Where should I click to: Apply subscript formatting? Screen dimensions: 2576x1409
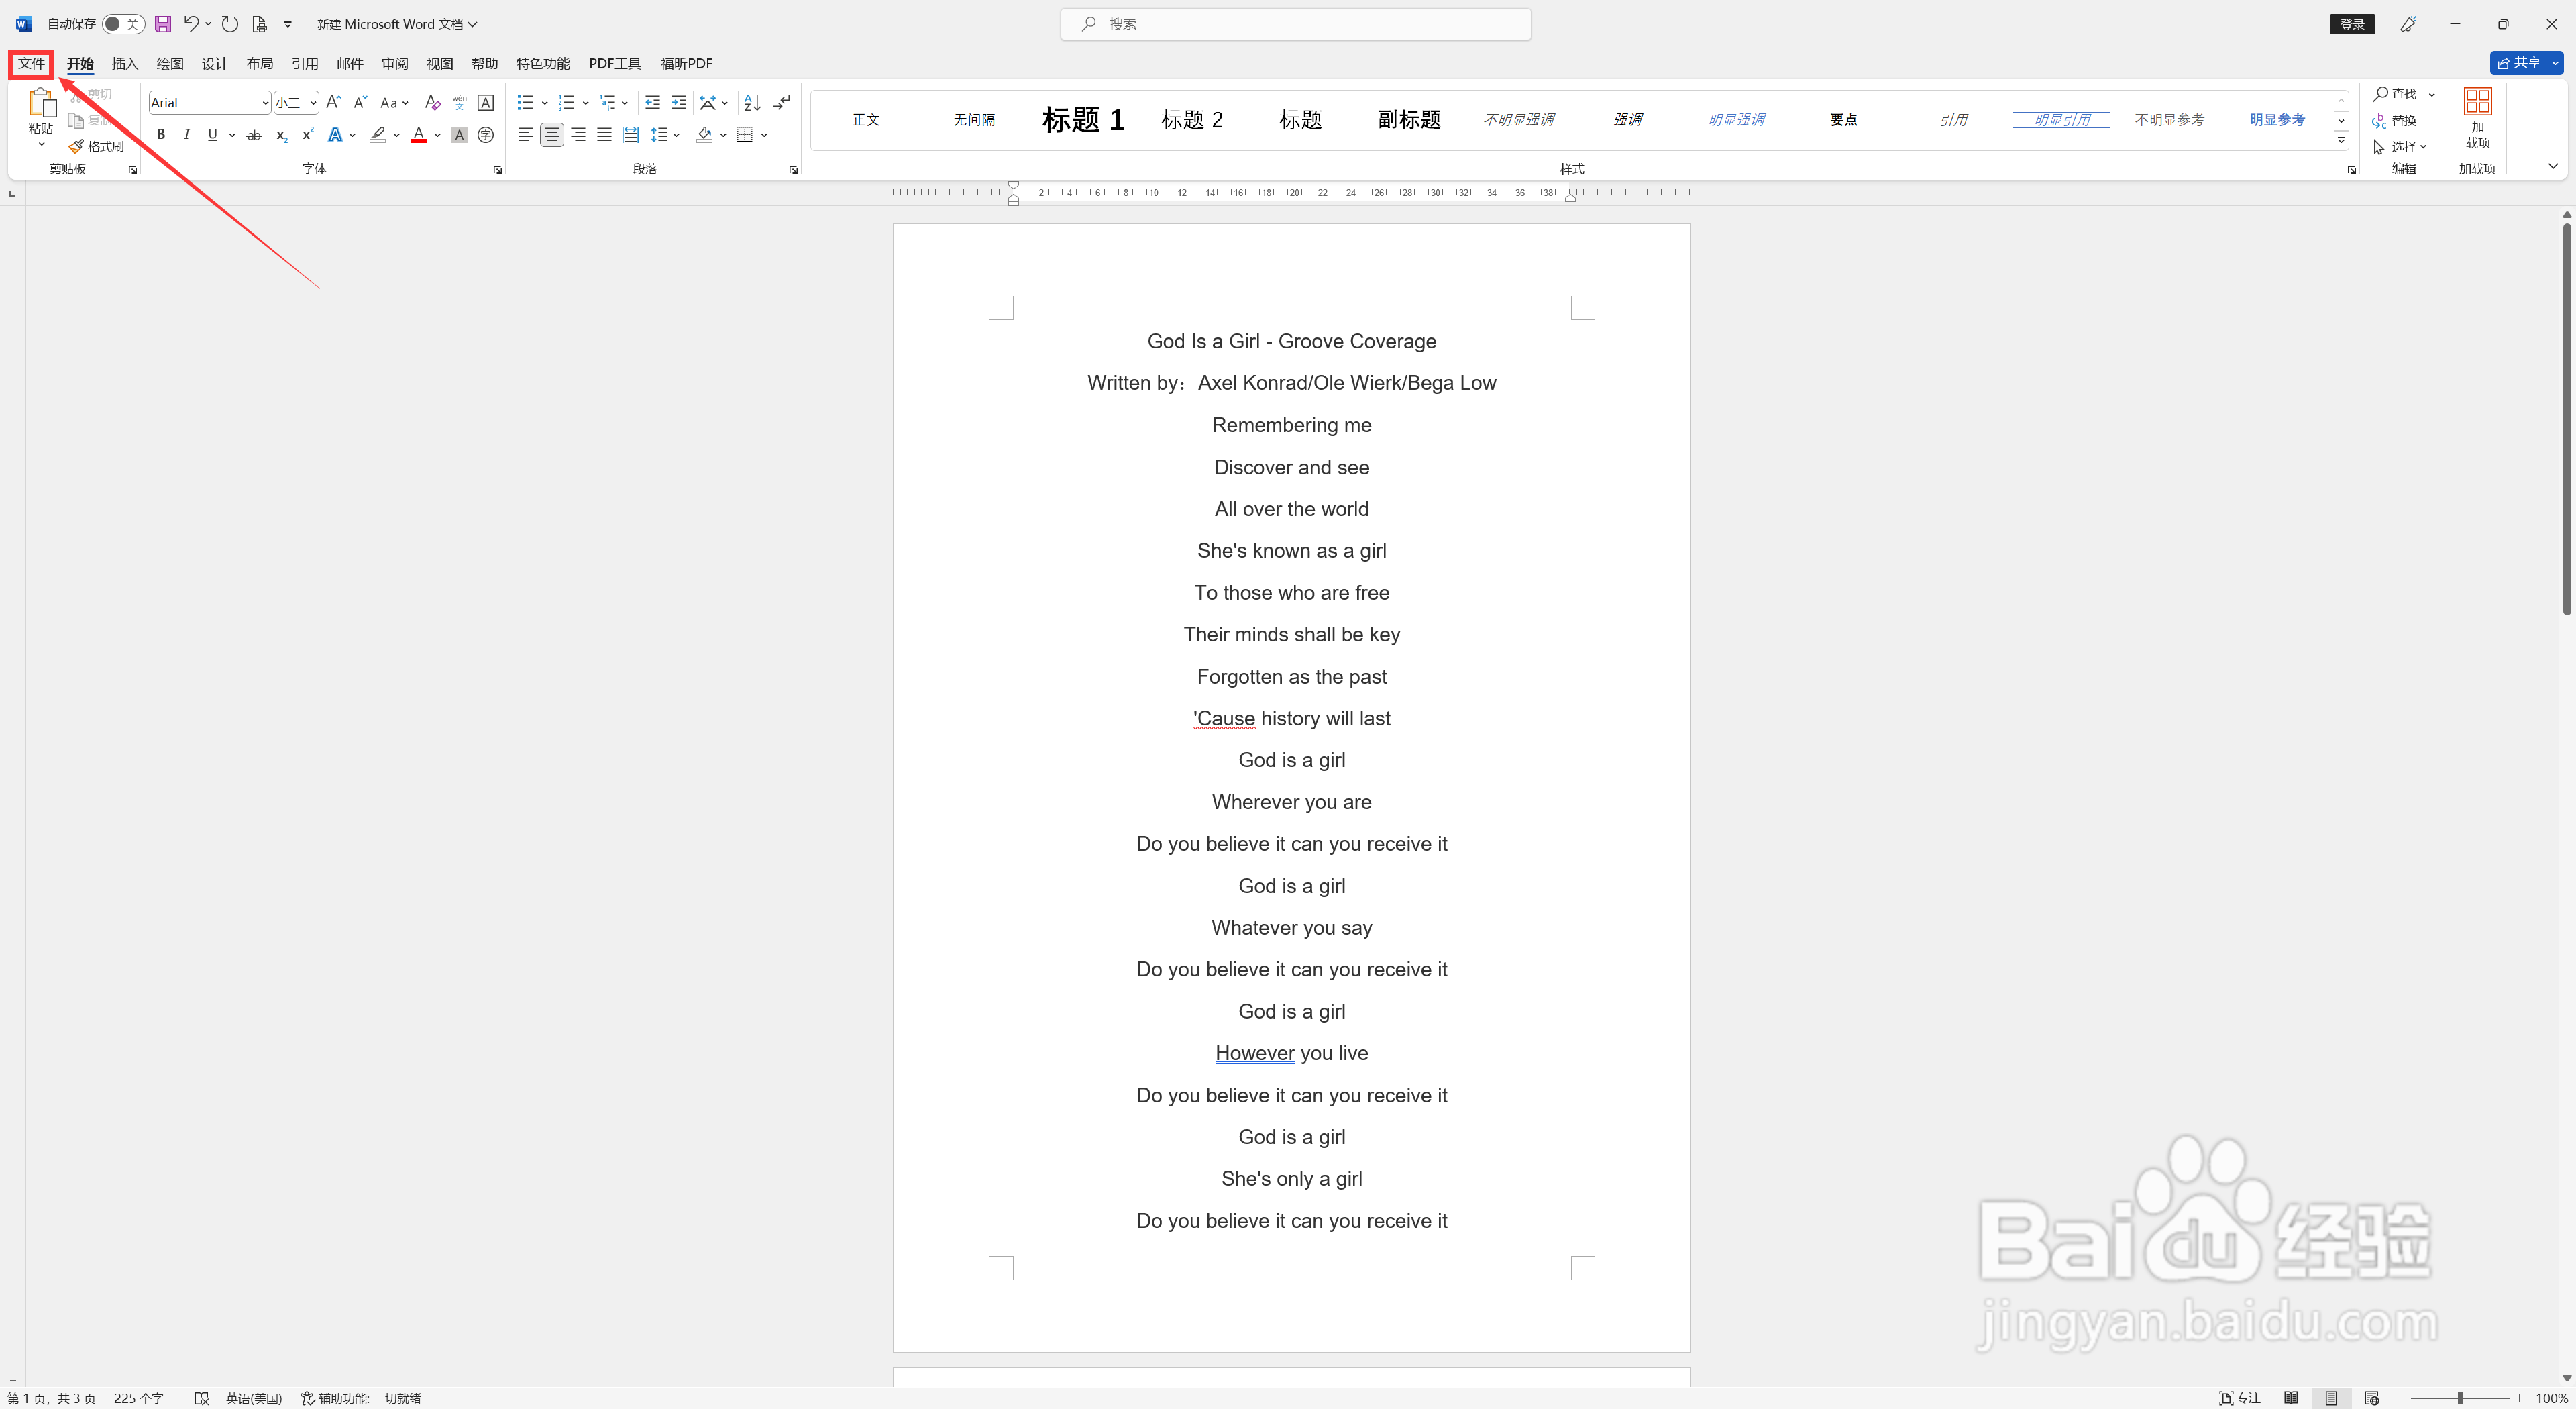click(x=281, y=135)
